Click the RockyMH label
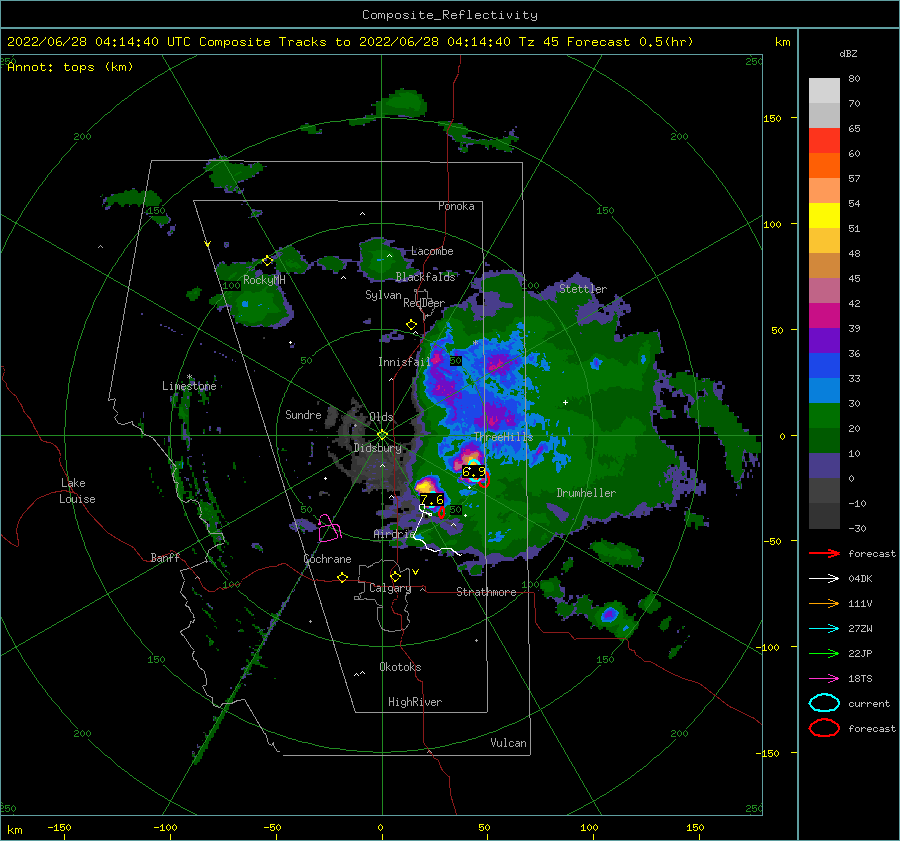 (264, 280)
